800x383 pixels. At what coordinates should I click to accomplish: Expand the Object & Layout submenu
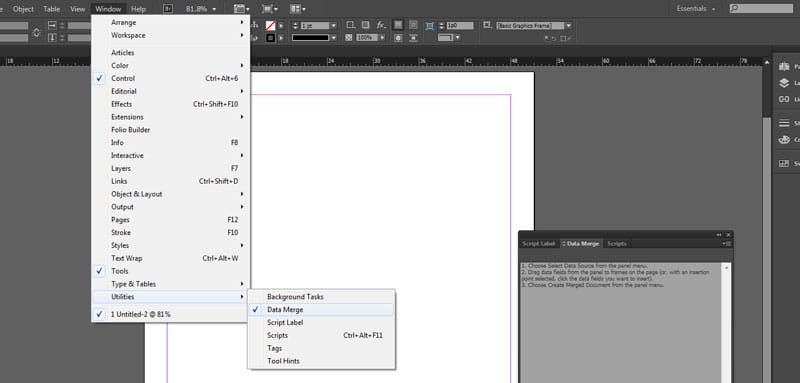[171, 194]
